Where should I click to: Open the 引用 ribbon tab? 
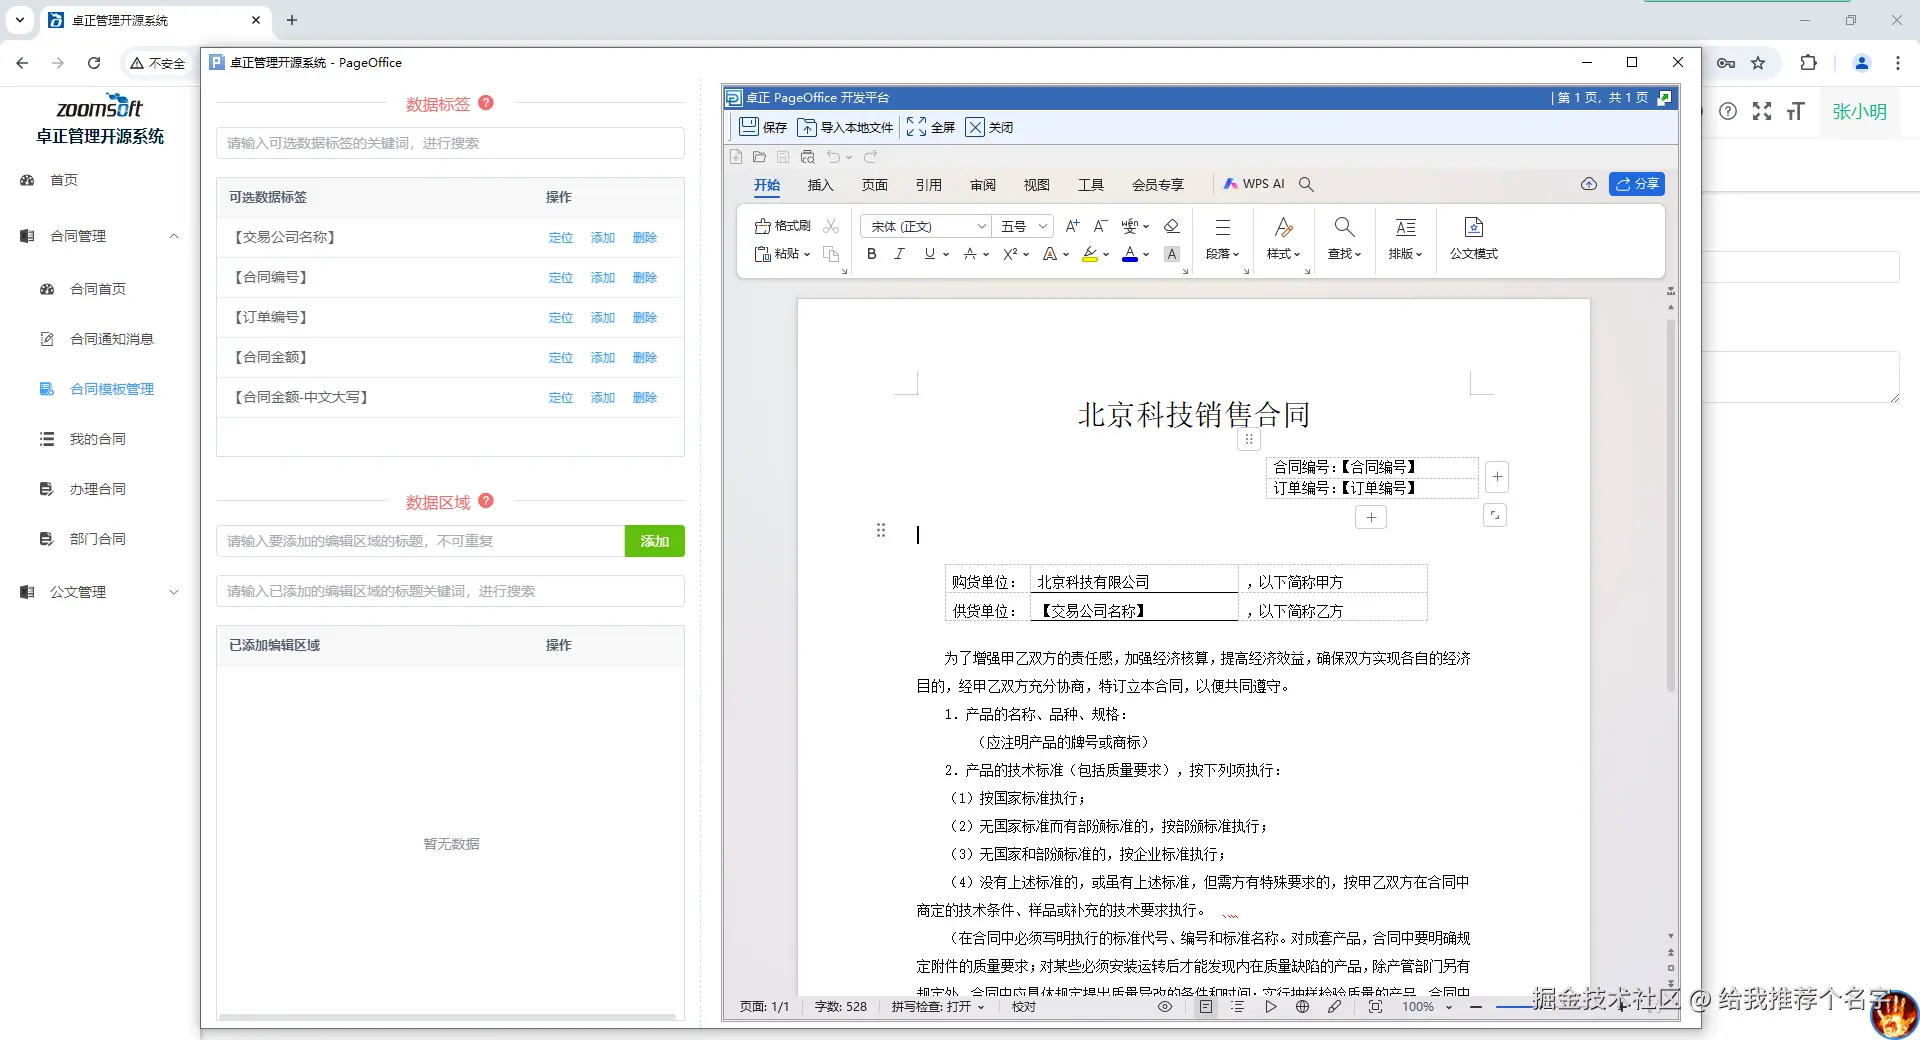coord(928,184)
